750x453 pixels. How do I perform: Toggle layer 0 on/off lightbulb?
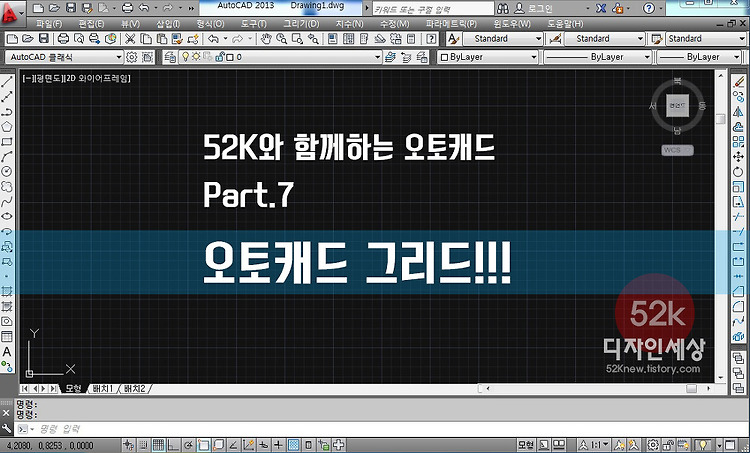[185, 57]
